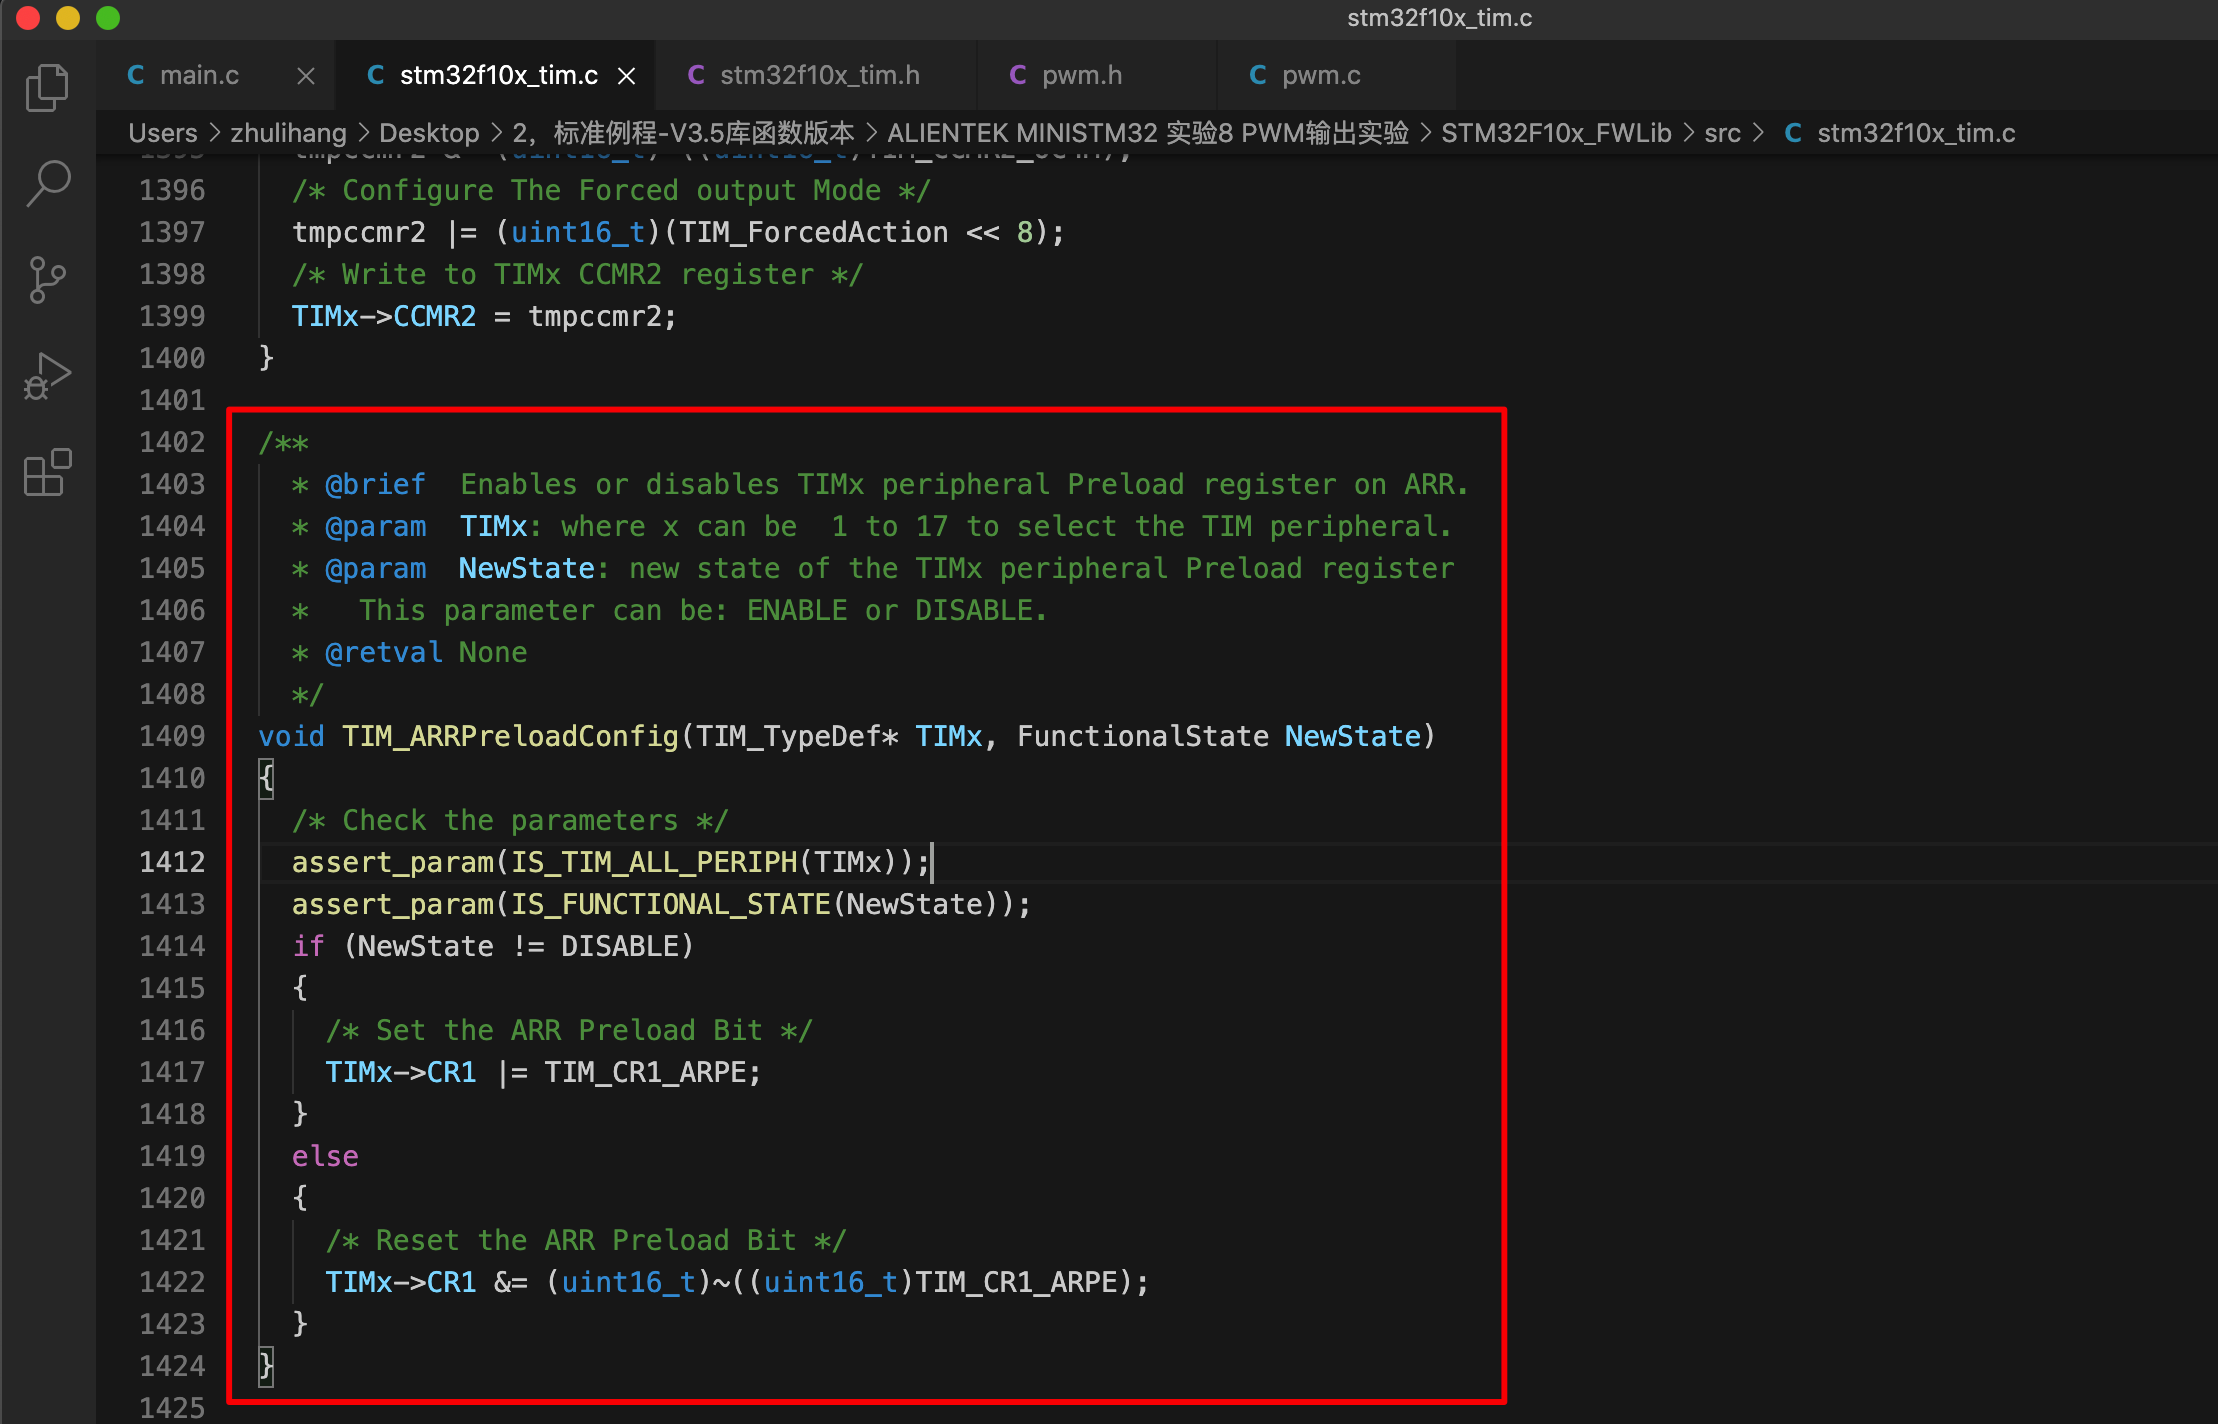Switch to the pwm.h tab
This screenshot has height=1424, width=2218.
pyautogui.click(x=1081, y=76)
